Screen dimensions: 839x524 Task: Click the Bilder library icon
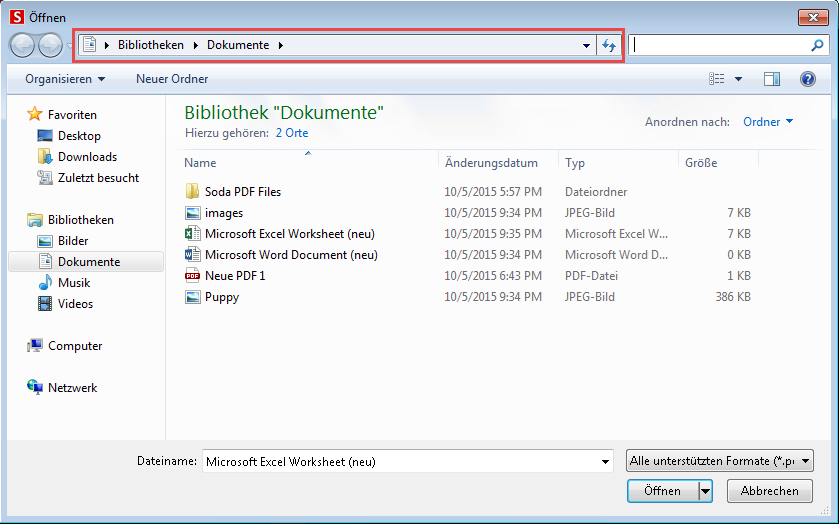pyautogui.click(x=45, y=241)
